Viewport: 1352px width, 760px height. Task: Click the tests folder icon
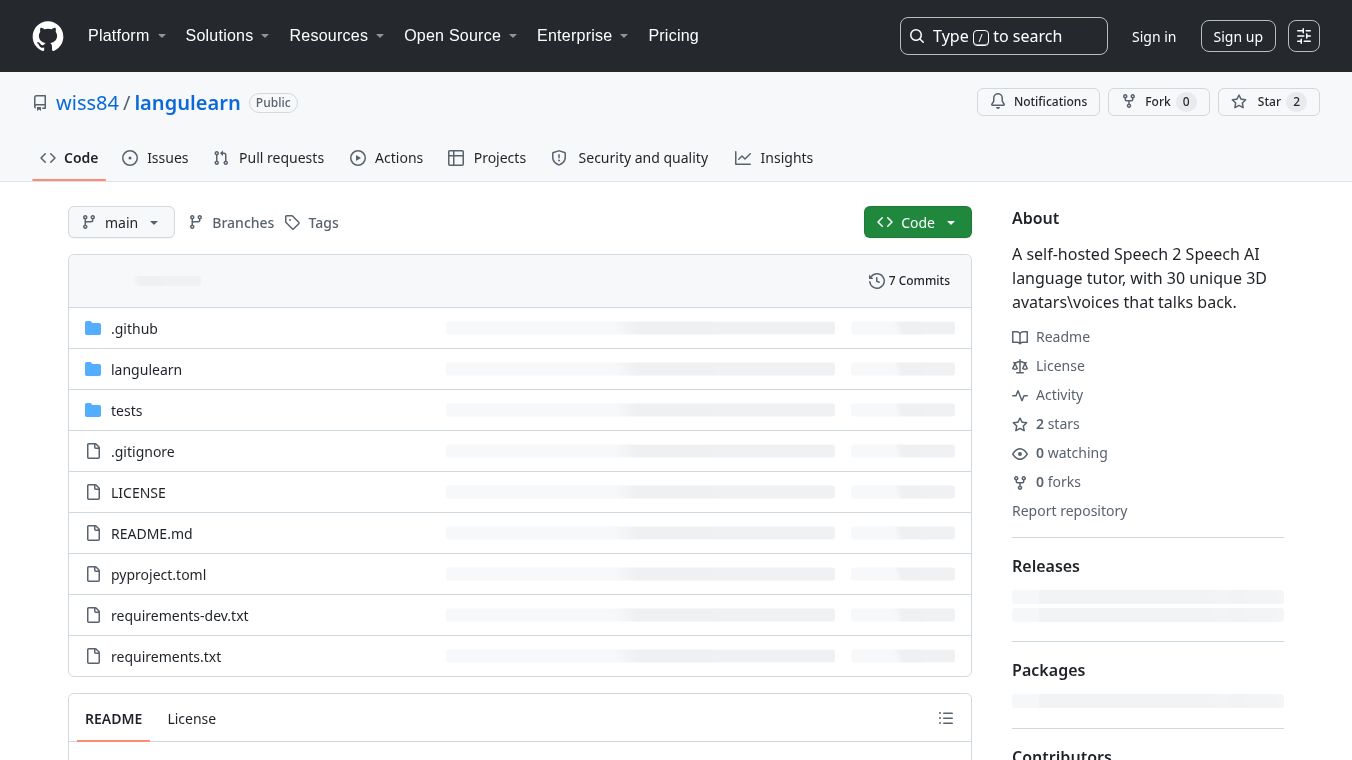[93, 410]
